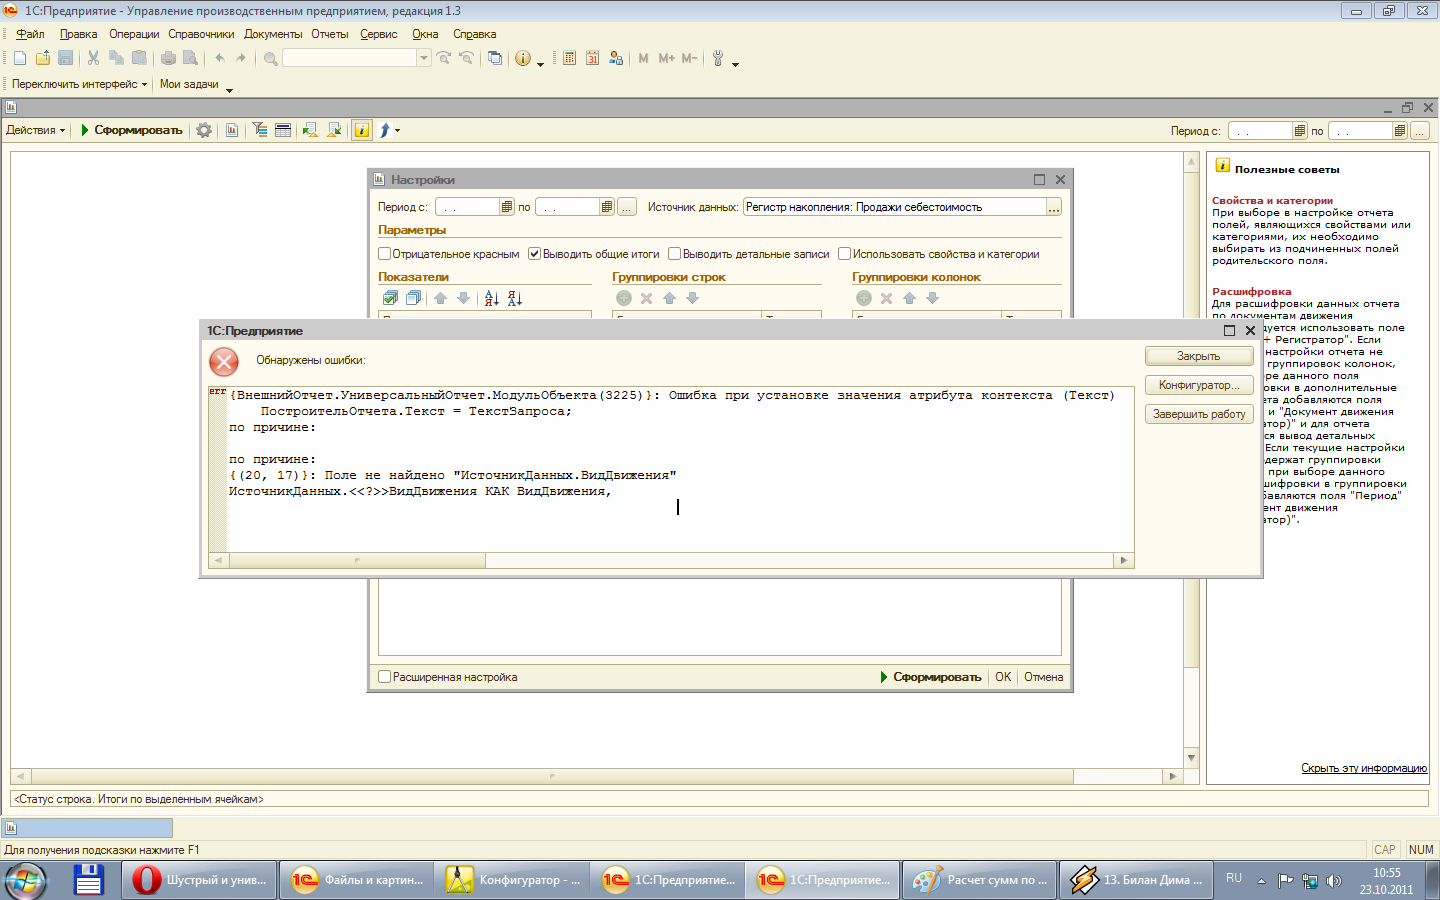Delete row grouping X icon
The width and height of the screenshot is (1440, 900).
pos(646,298)
